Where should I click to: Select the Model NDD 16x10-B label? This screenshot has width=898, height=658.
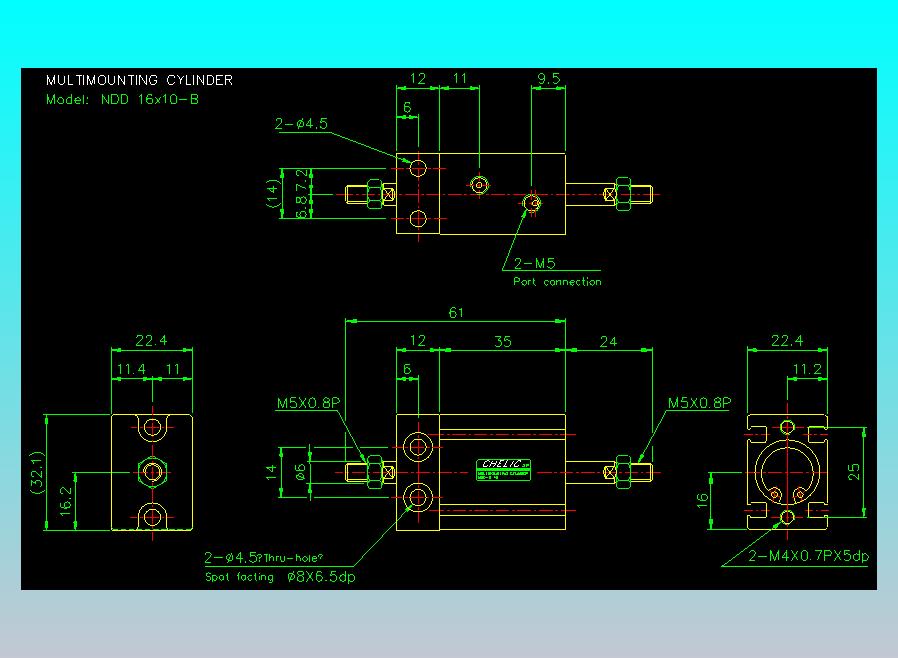pos(122,100)
